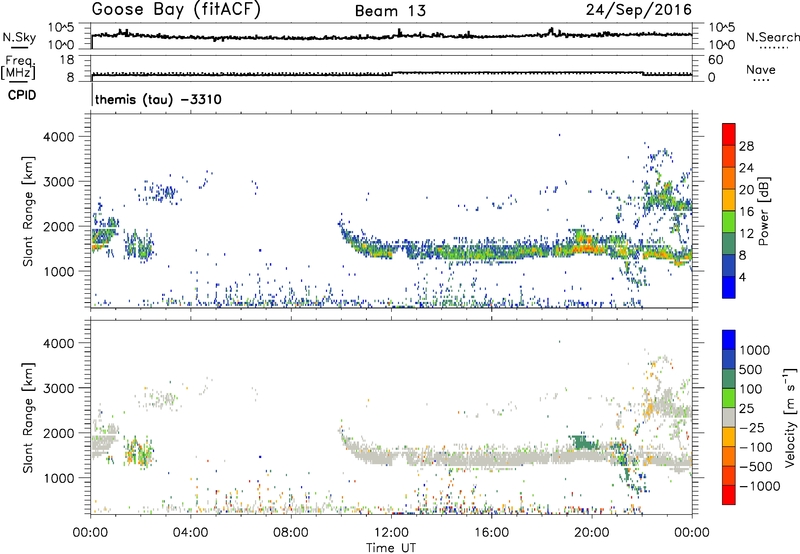
Task: Click the date "24/Sep/2016"
Action: (639, 10)
